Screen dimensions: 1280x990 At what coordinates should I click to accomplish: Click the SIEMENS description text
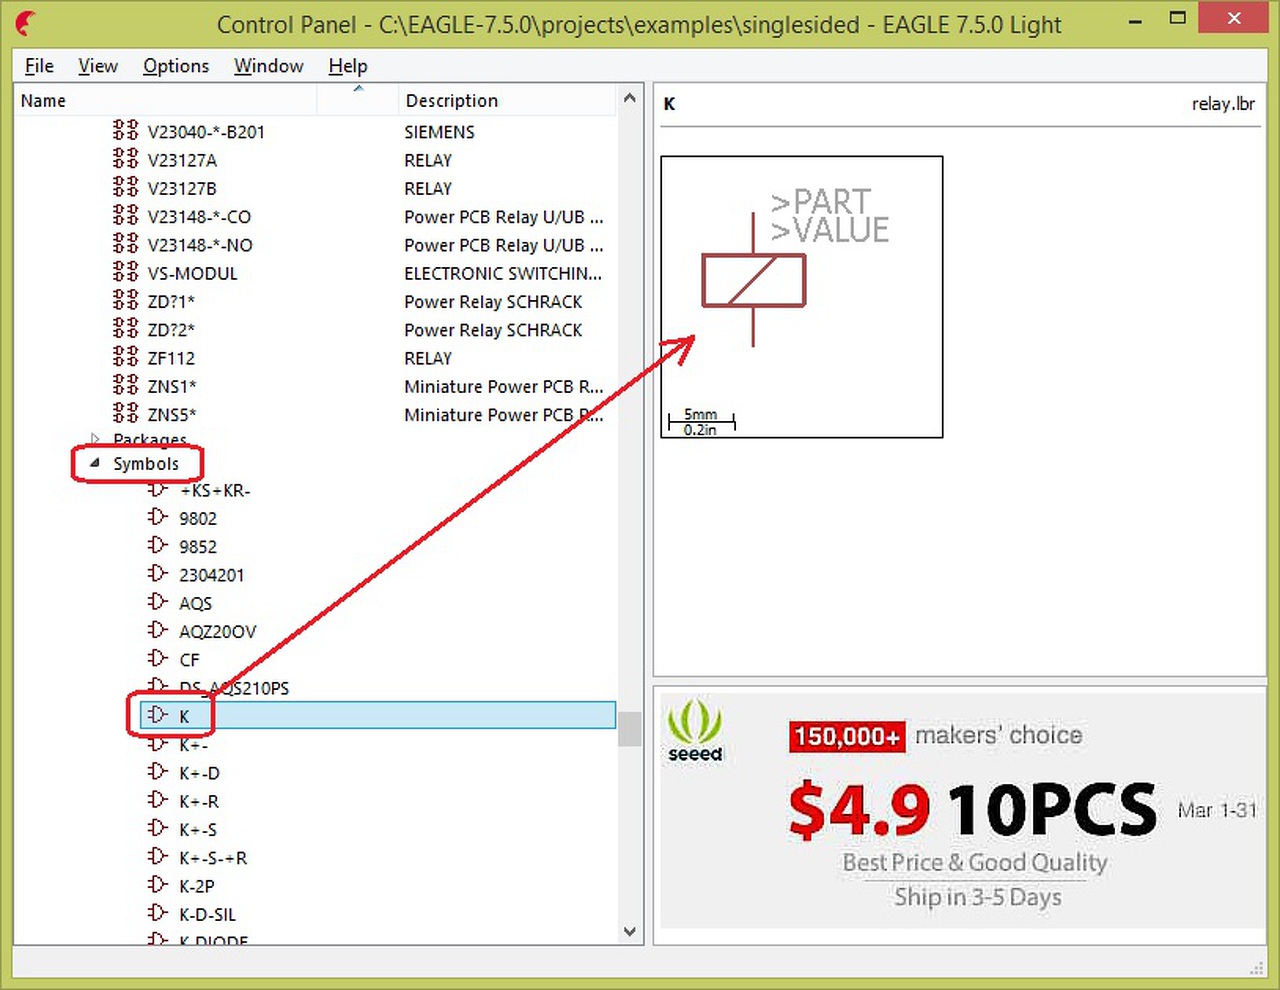point(439,132)
